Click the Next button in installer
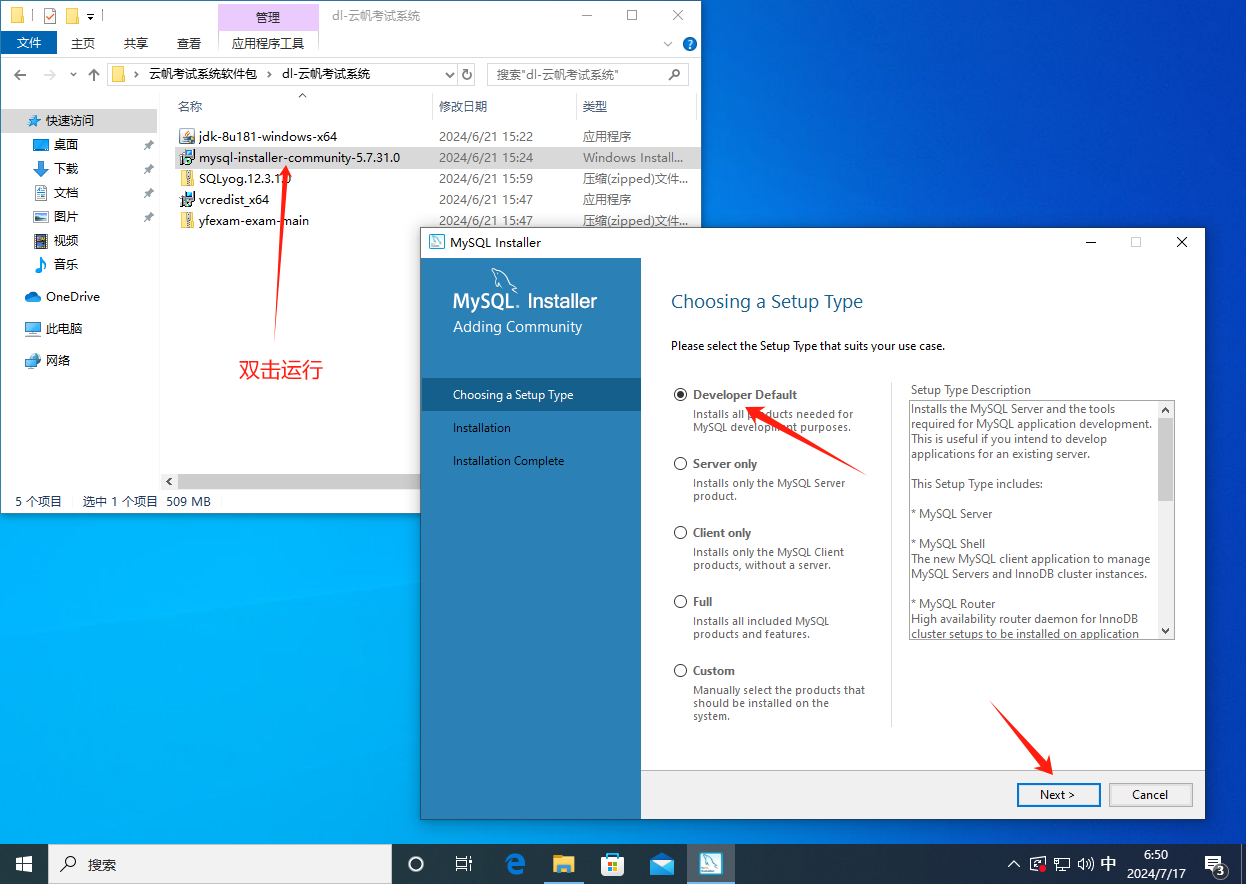 1058,795
